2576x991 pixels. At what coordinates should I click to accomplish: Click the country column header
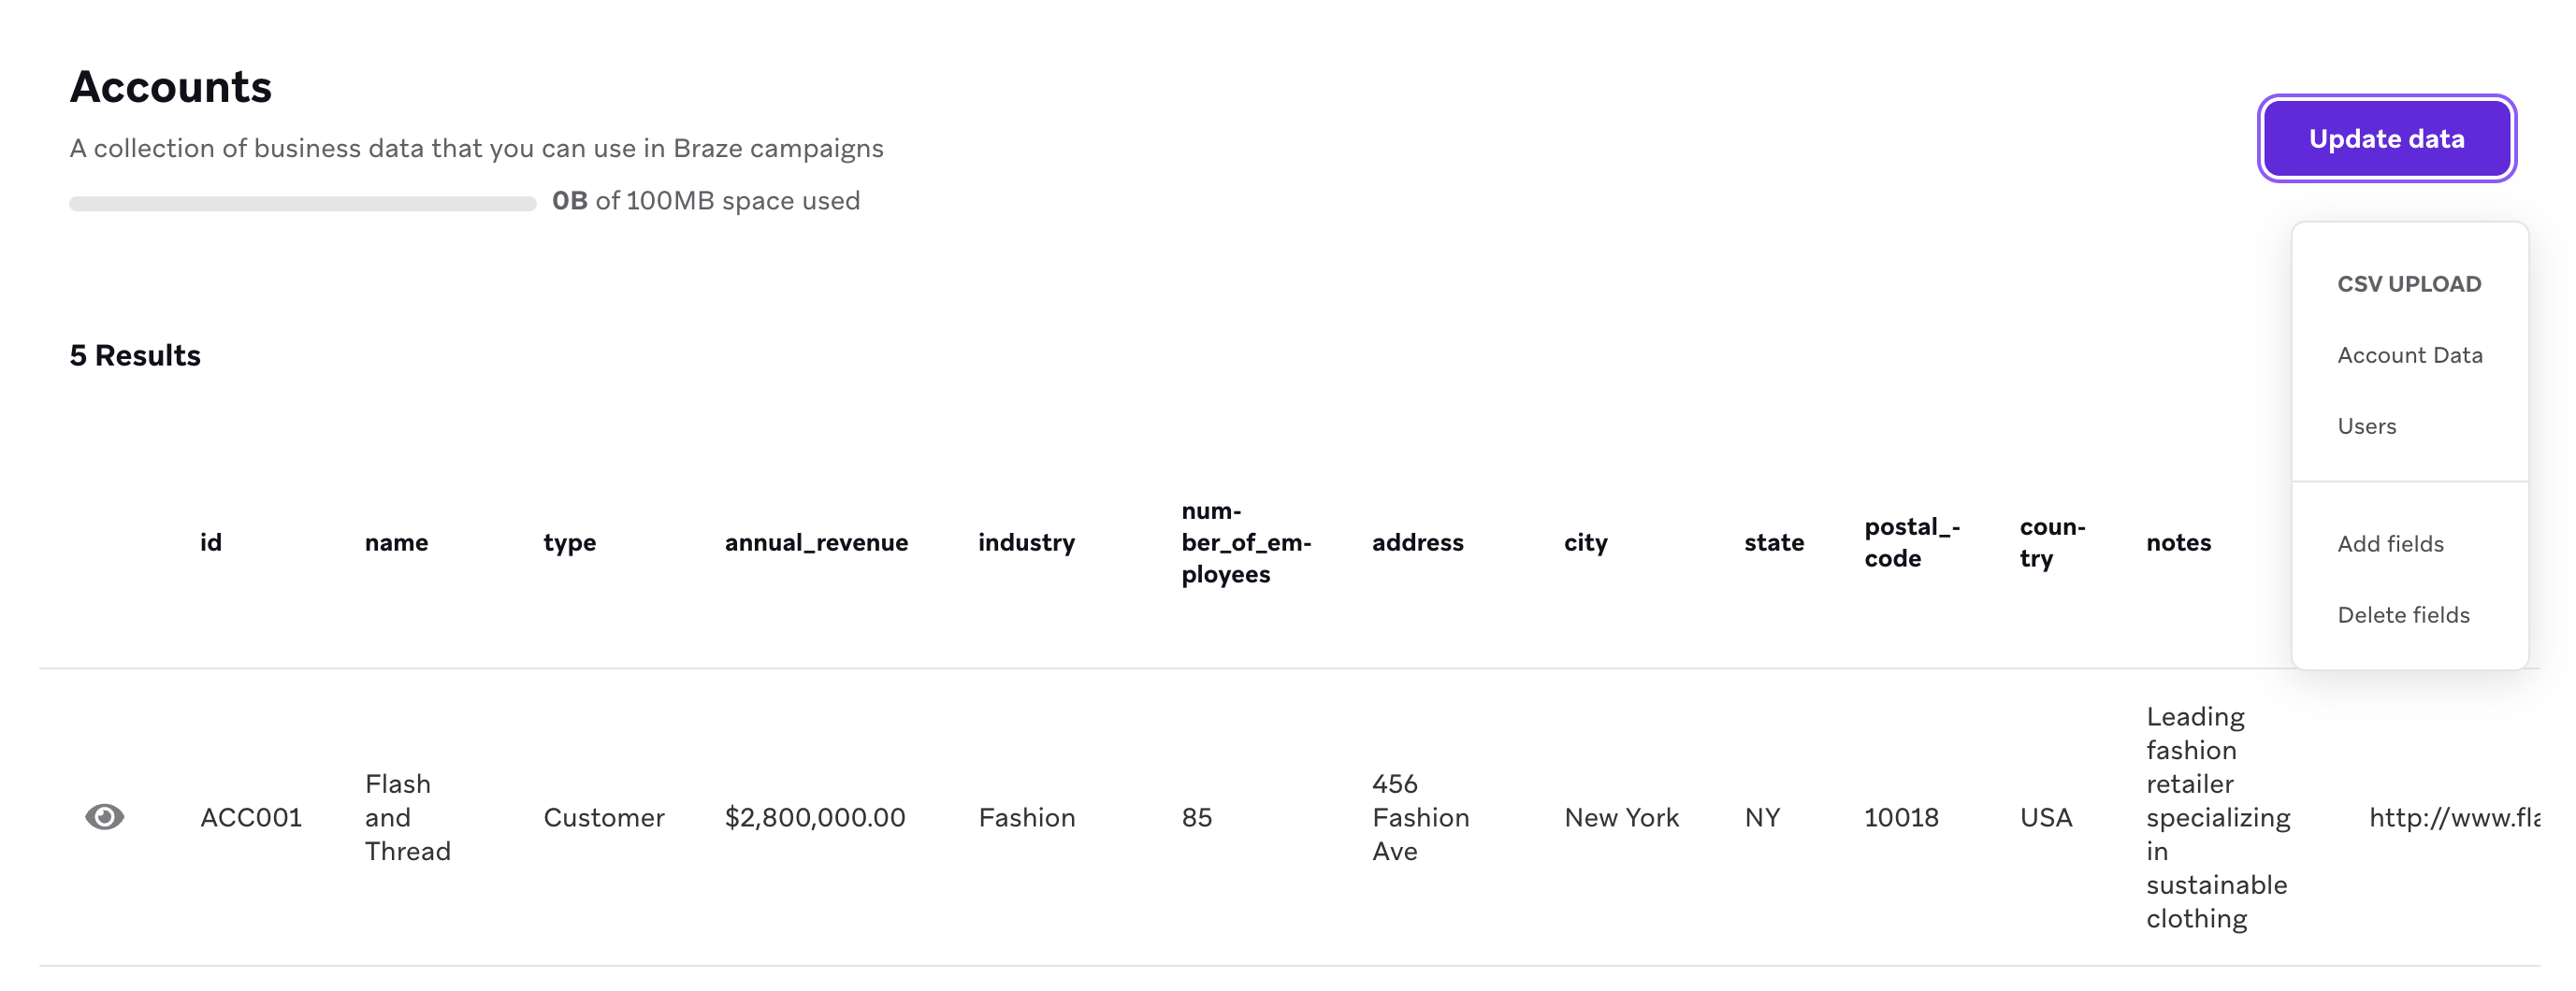(2052, 542)
